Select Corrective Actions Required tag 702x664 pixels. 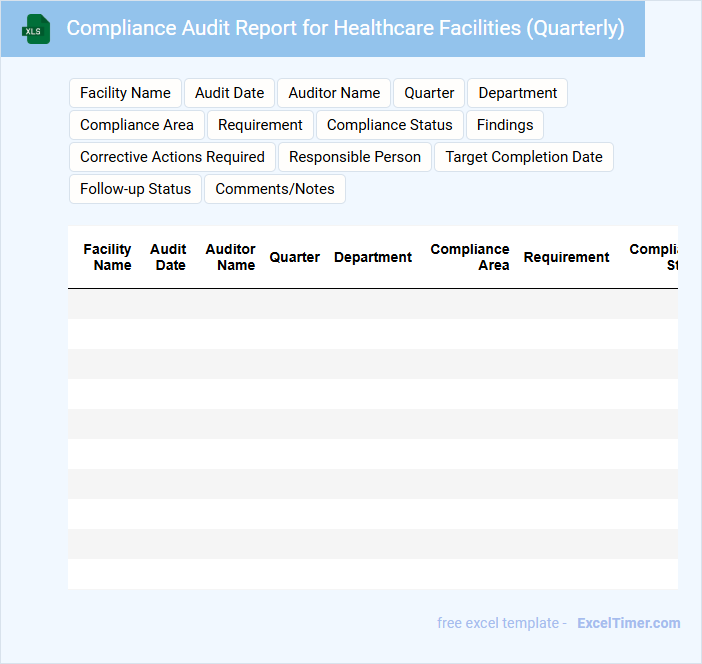coord(172,157)
